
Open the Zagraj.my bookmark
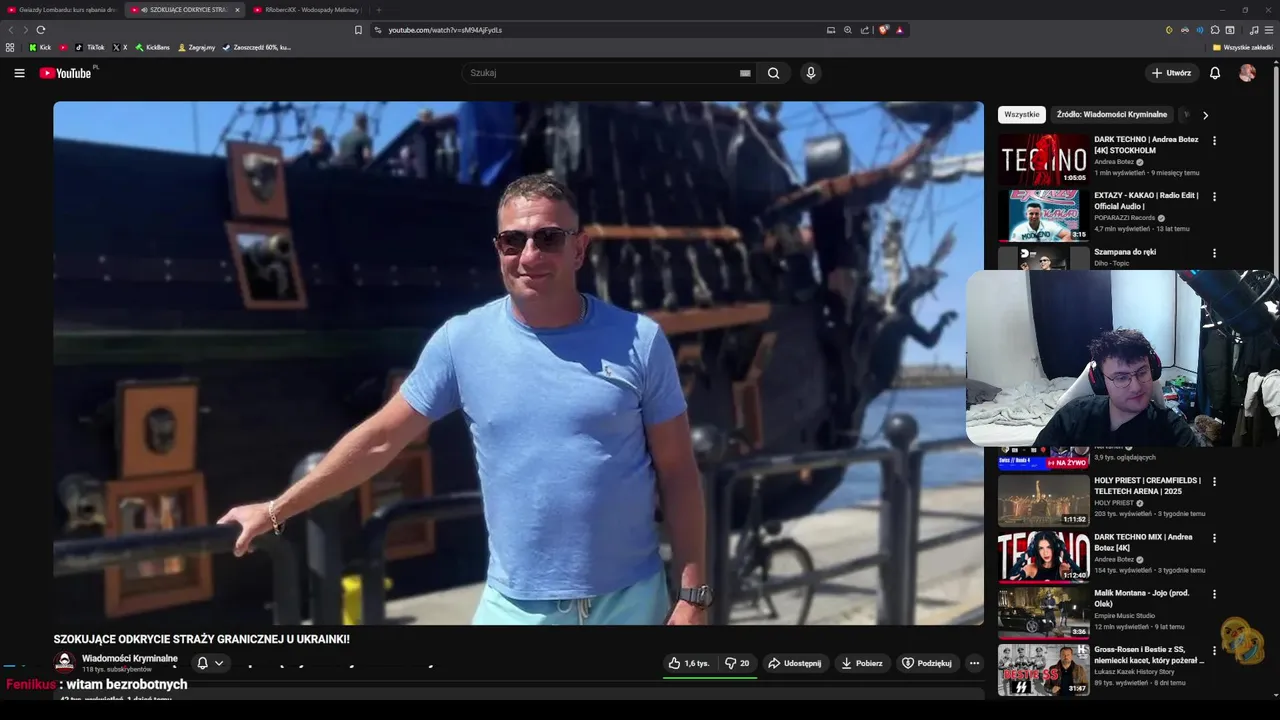[x=196, y=47]
